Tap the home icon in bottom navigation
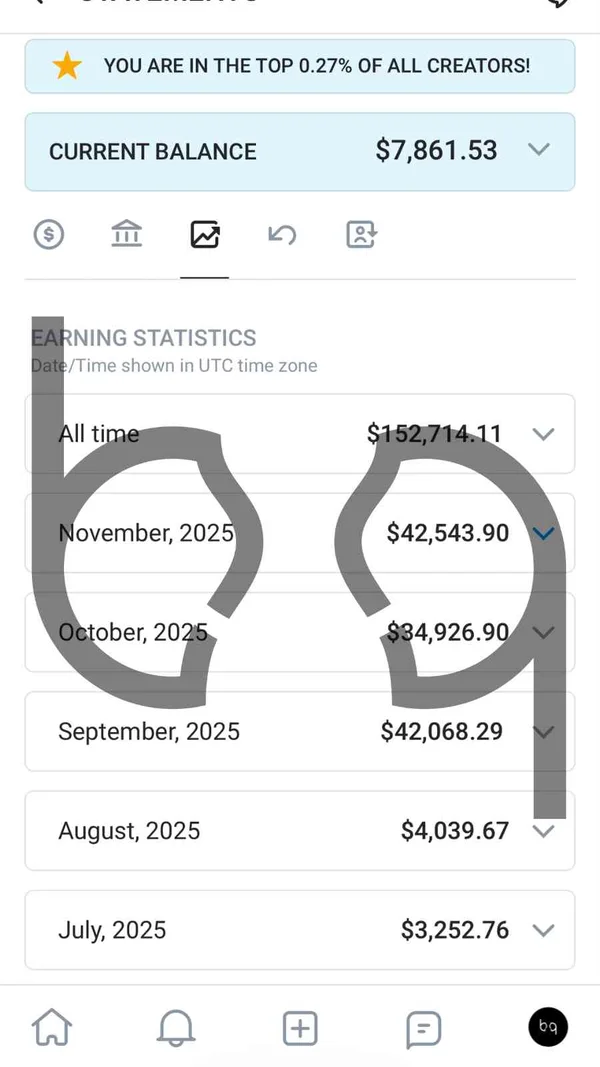Screen dimensions: 600x1067 52,1027
